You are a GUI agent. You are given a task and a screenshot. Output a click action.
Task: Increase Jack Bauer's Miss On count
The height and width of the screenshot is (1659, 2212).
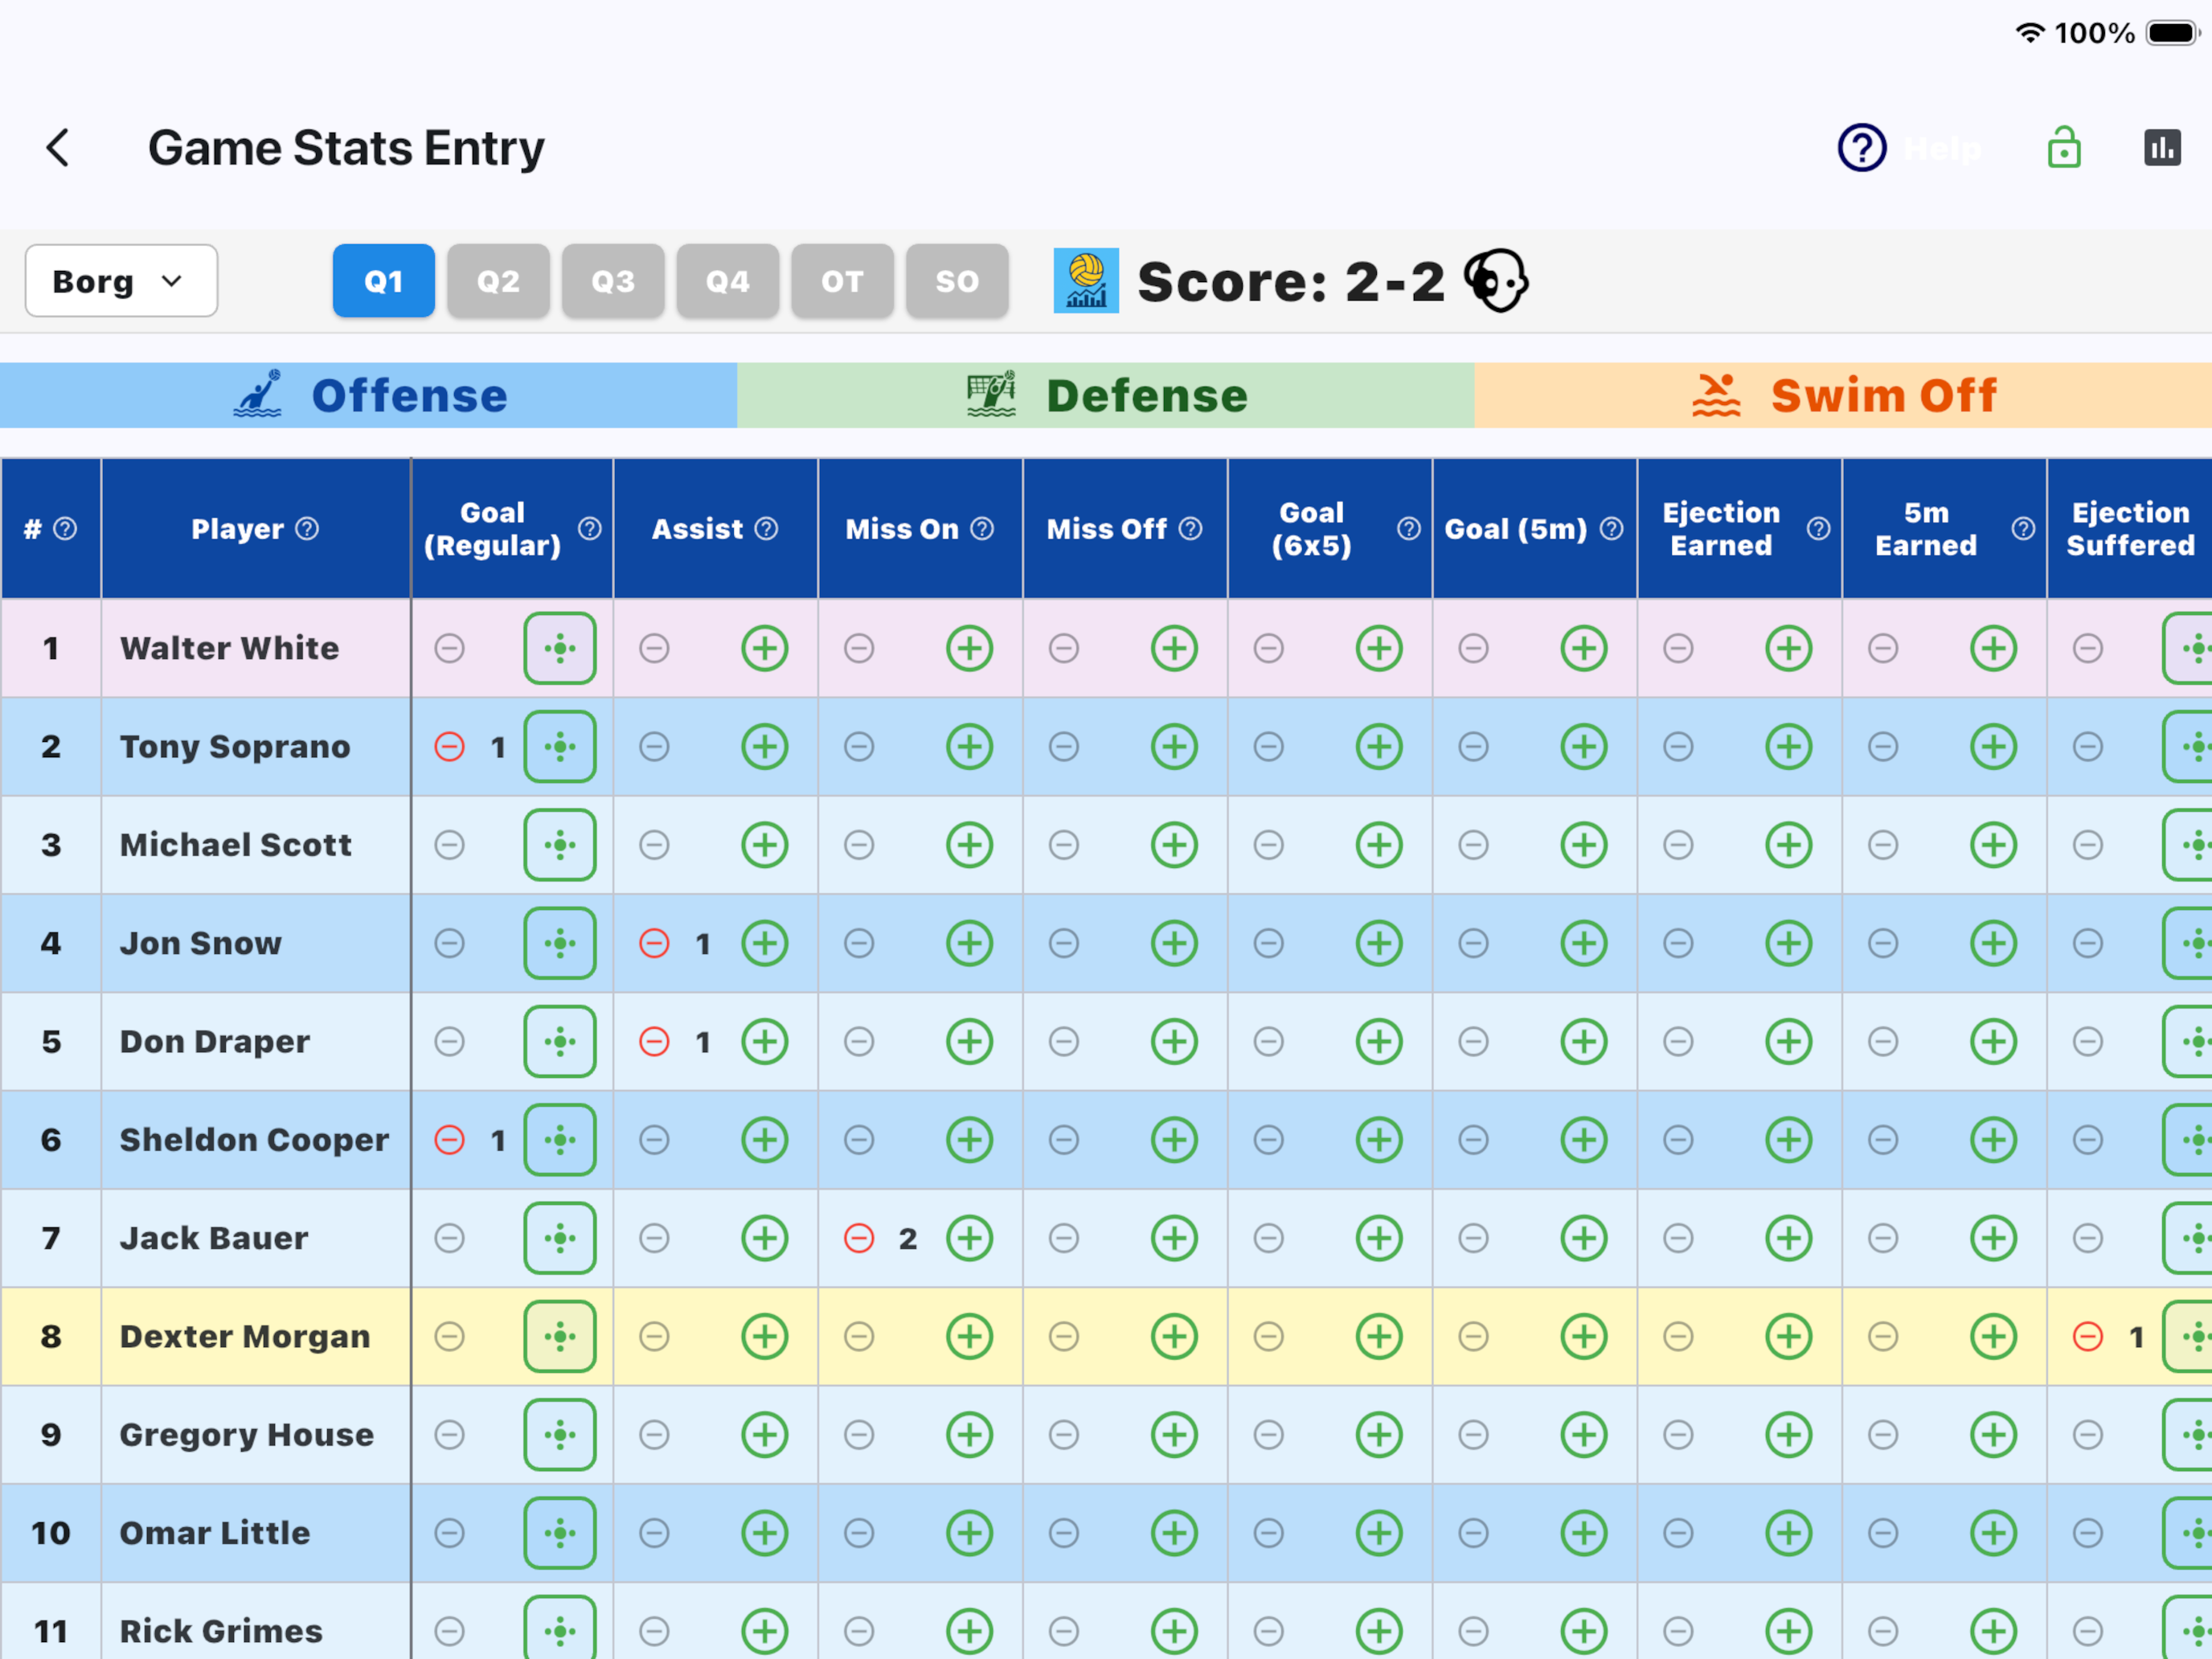click(970, 1238)
